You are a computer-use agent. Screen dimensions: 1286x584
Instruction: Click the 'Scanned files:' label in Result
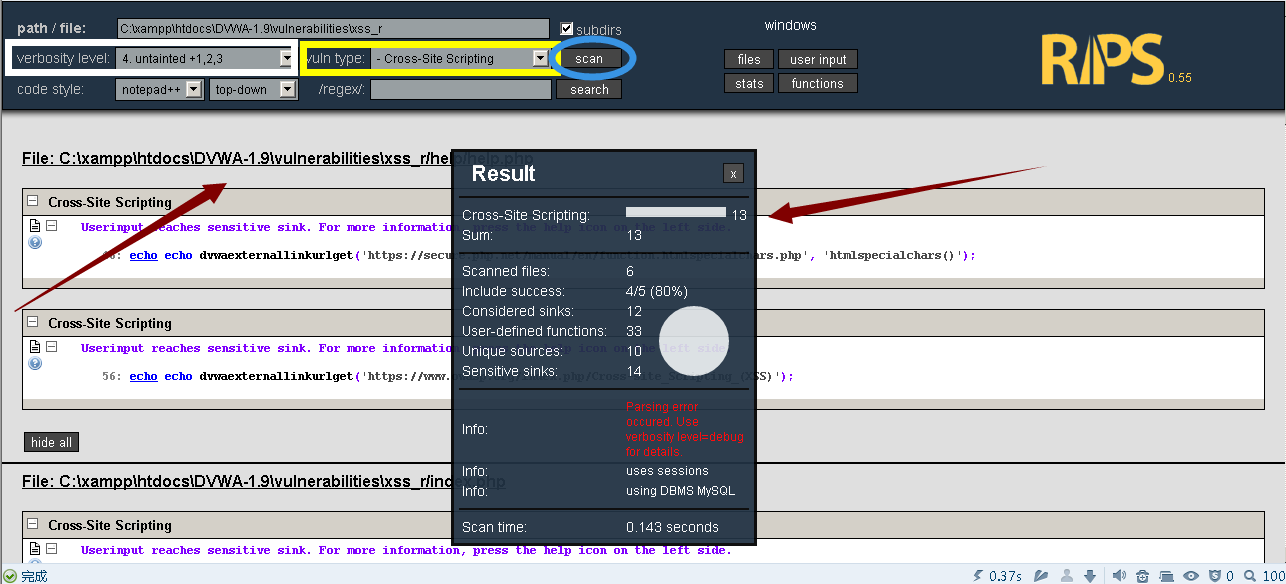[506, 271]
